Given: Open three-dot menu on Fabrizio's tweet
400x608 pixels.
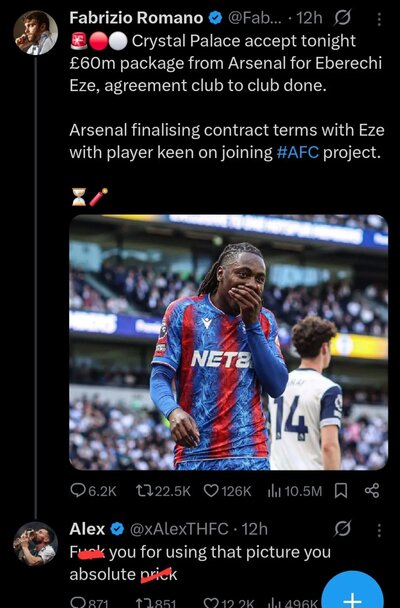Looking at the screenshot, I should point(379,19).
